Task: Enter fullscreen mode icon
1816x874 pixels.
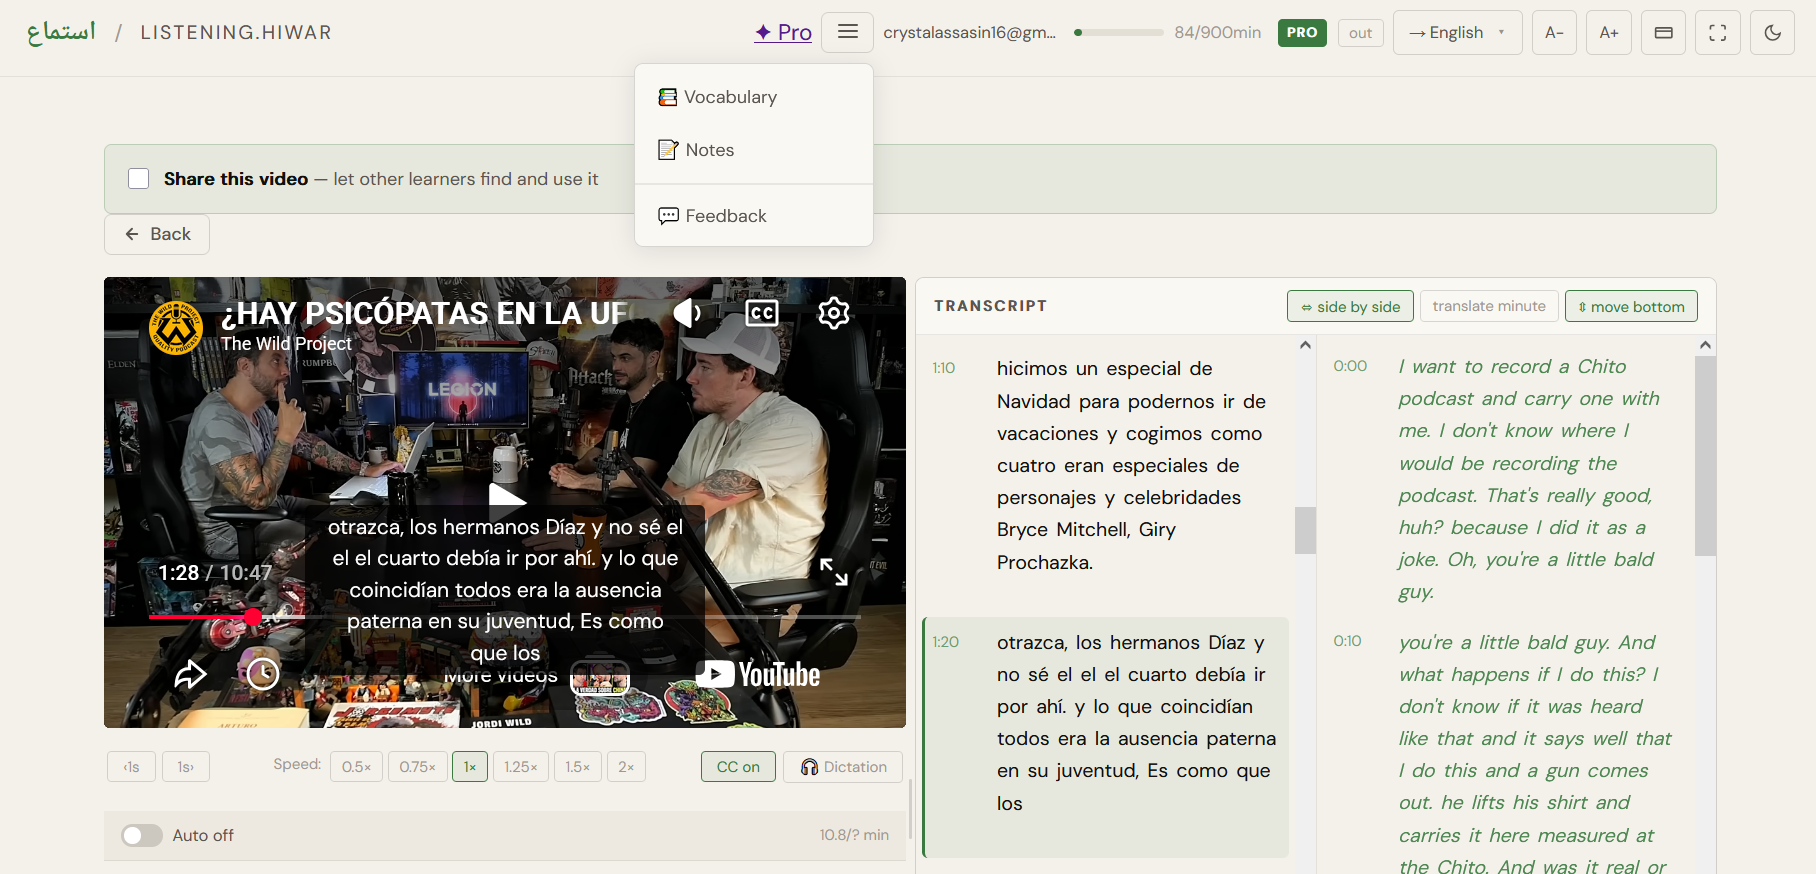Action: point(1718,33)
